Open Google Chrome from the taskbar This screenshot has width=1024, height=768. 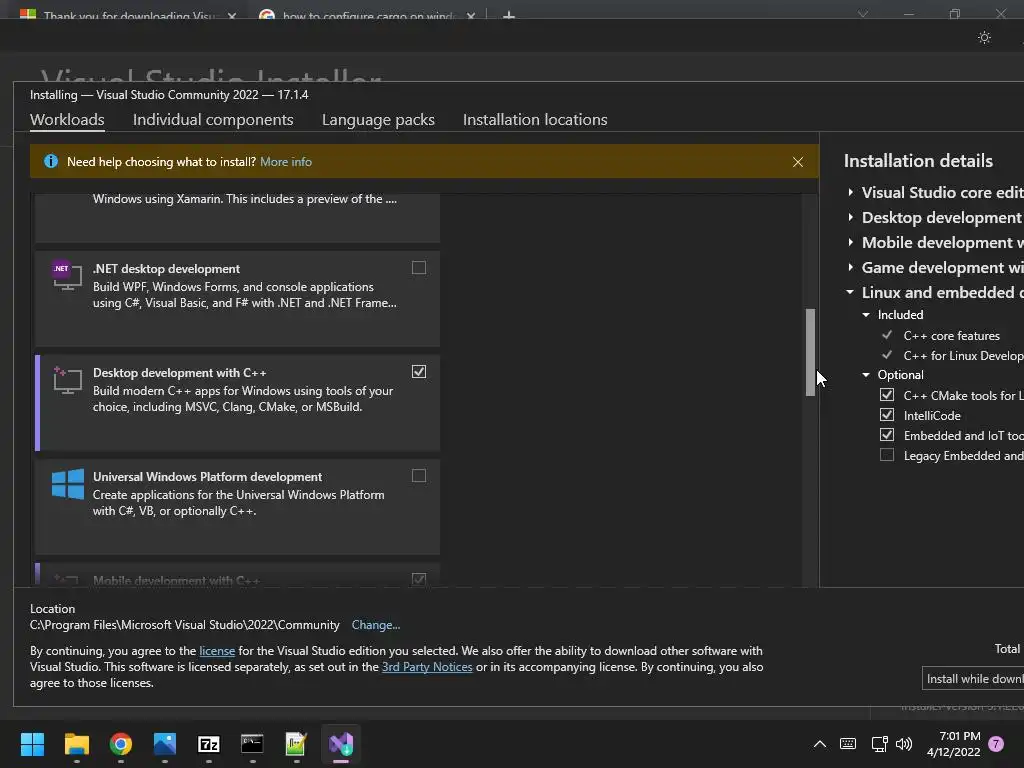(x=121, y=744)
